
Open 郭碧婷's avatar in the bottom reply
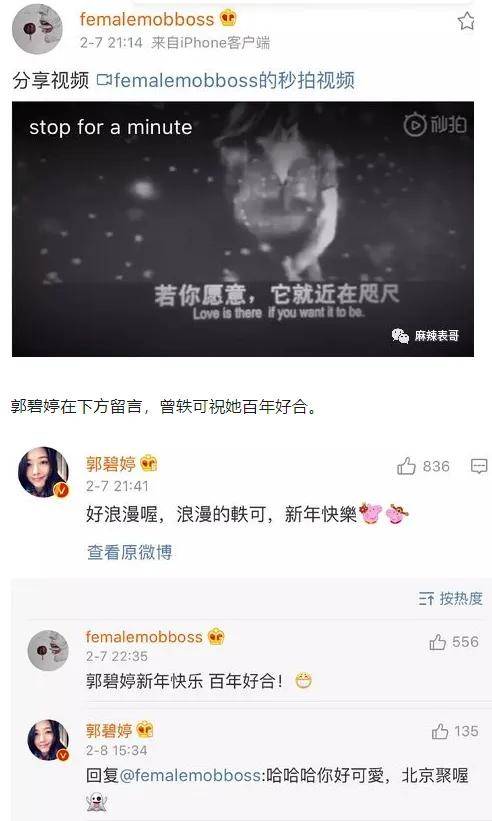click(48, 740)
